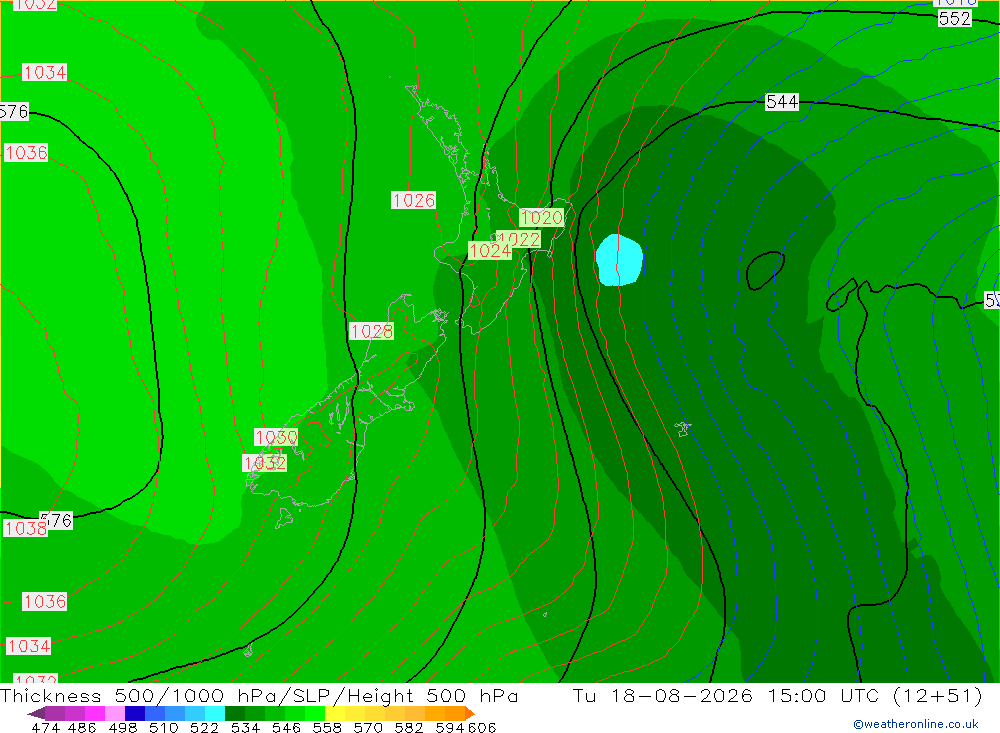
Task: Click the 510 legend value
Action: [163, 728]
